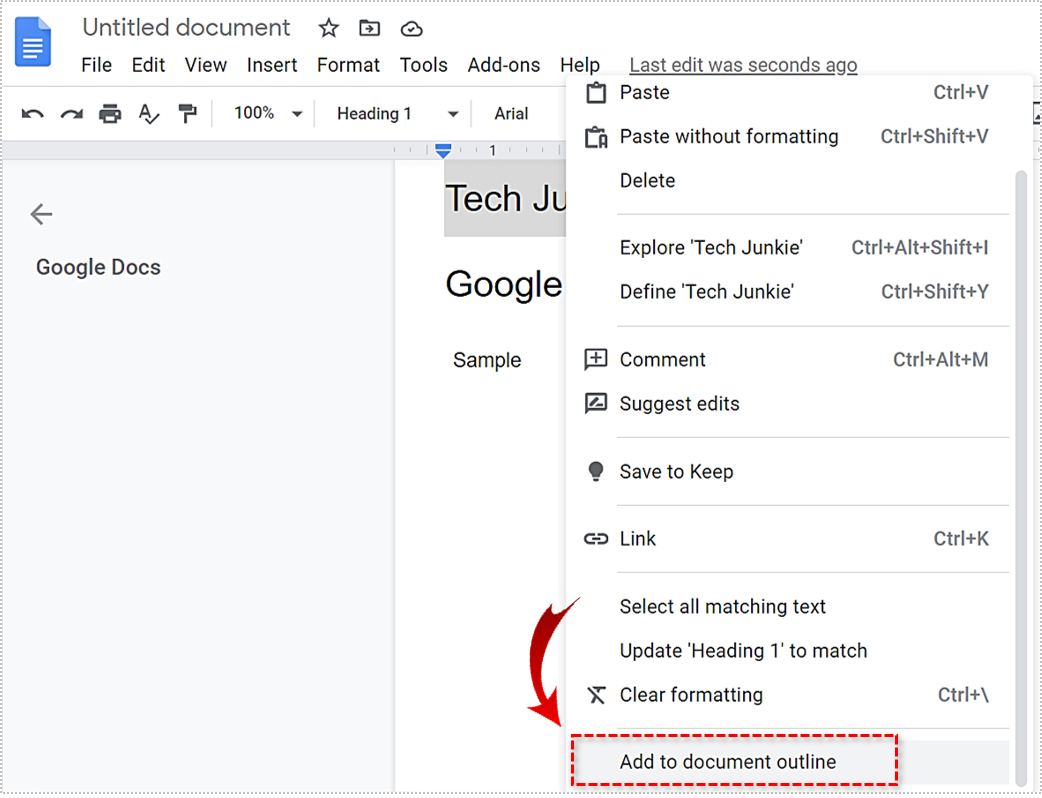Click the back arrow in the outline panel

[40, 214]
